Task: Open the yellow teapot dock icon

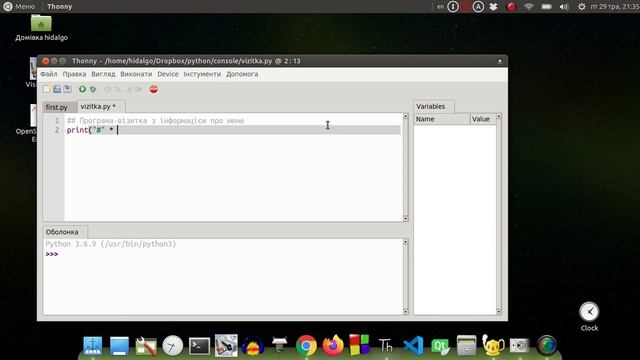Action: click(493, 345)
